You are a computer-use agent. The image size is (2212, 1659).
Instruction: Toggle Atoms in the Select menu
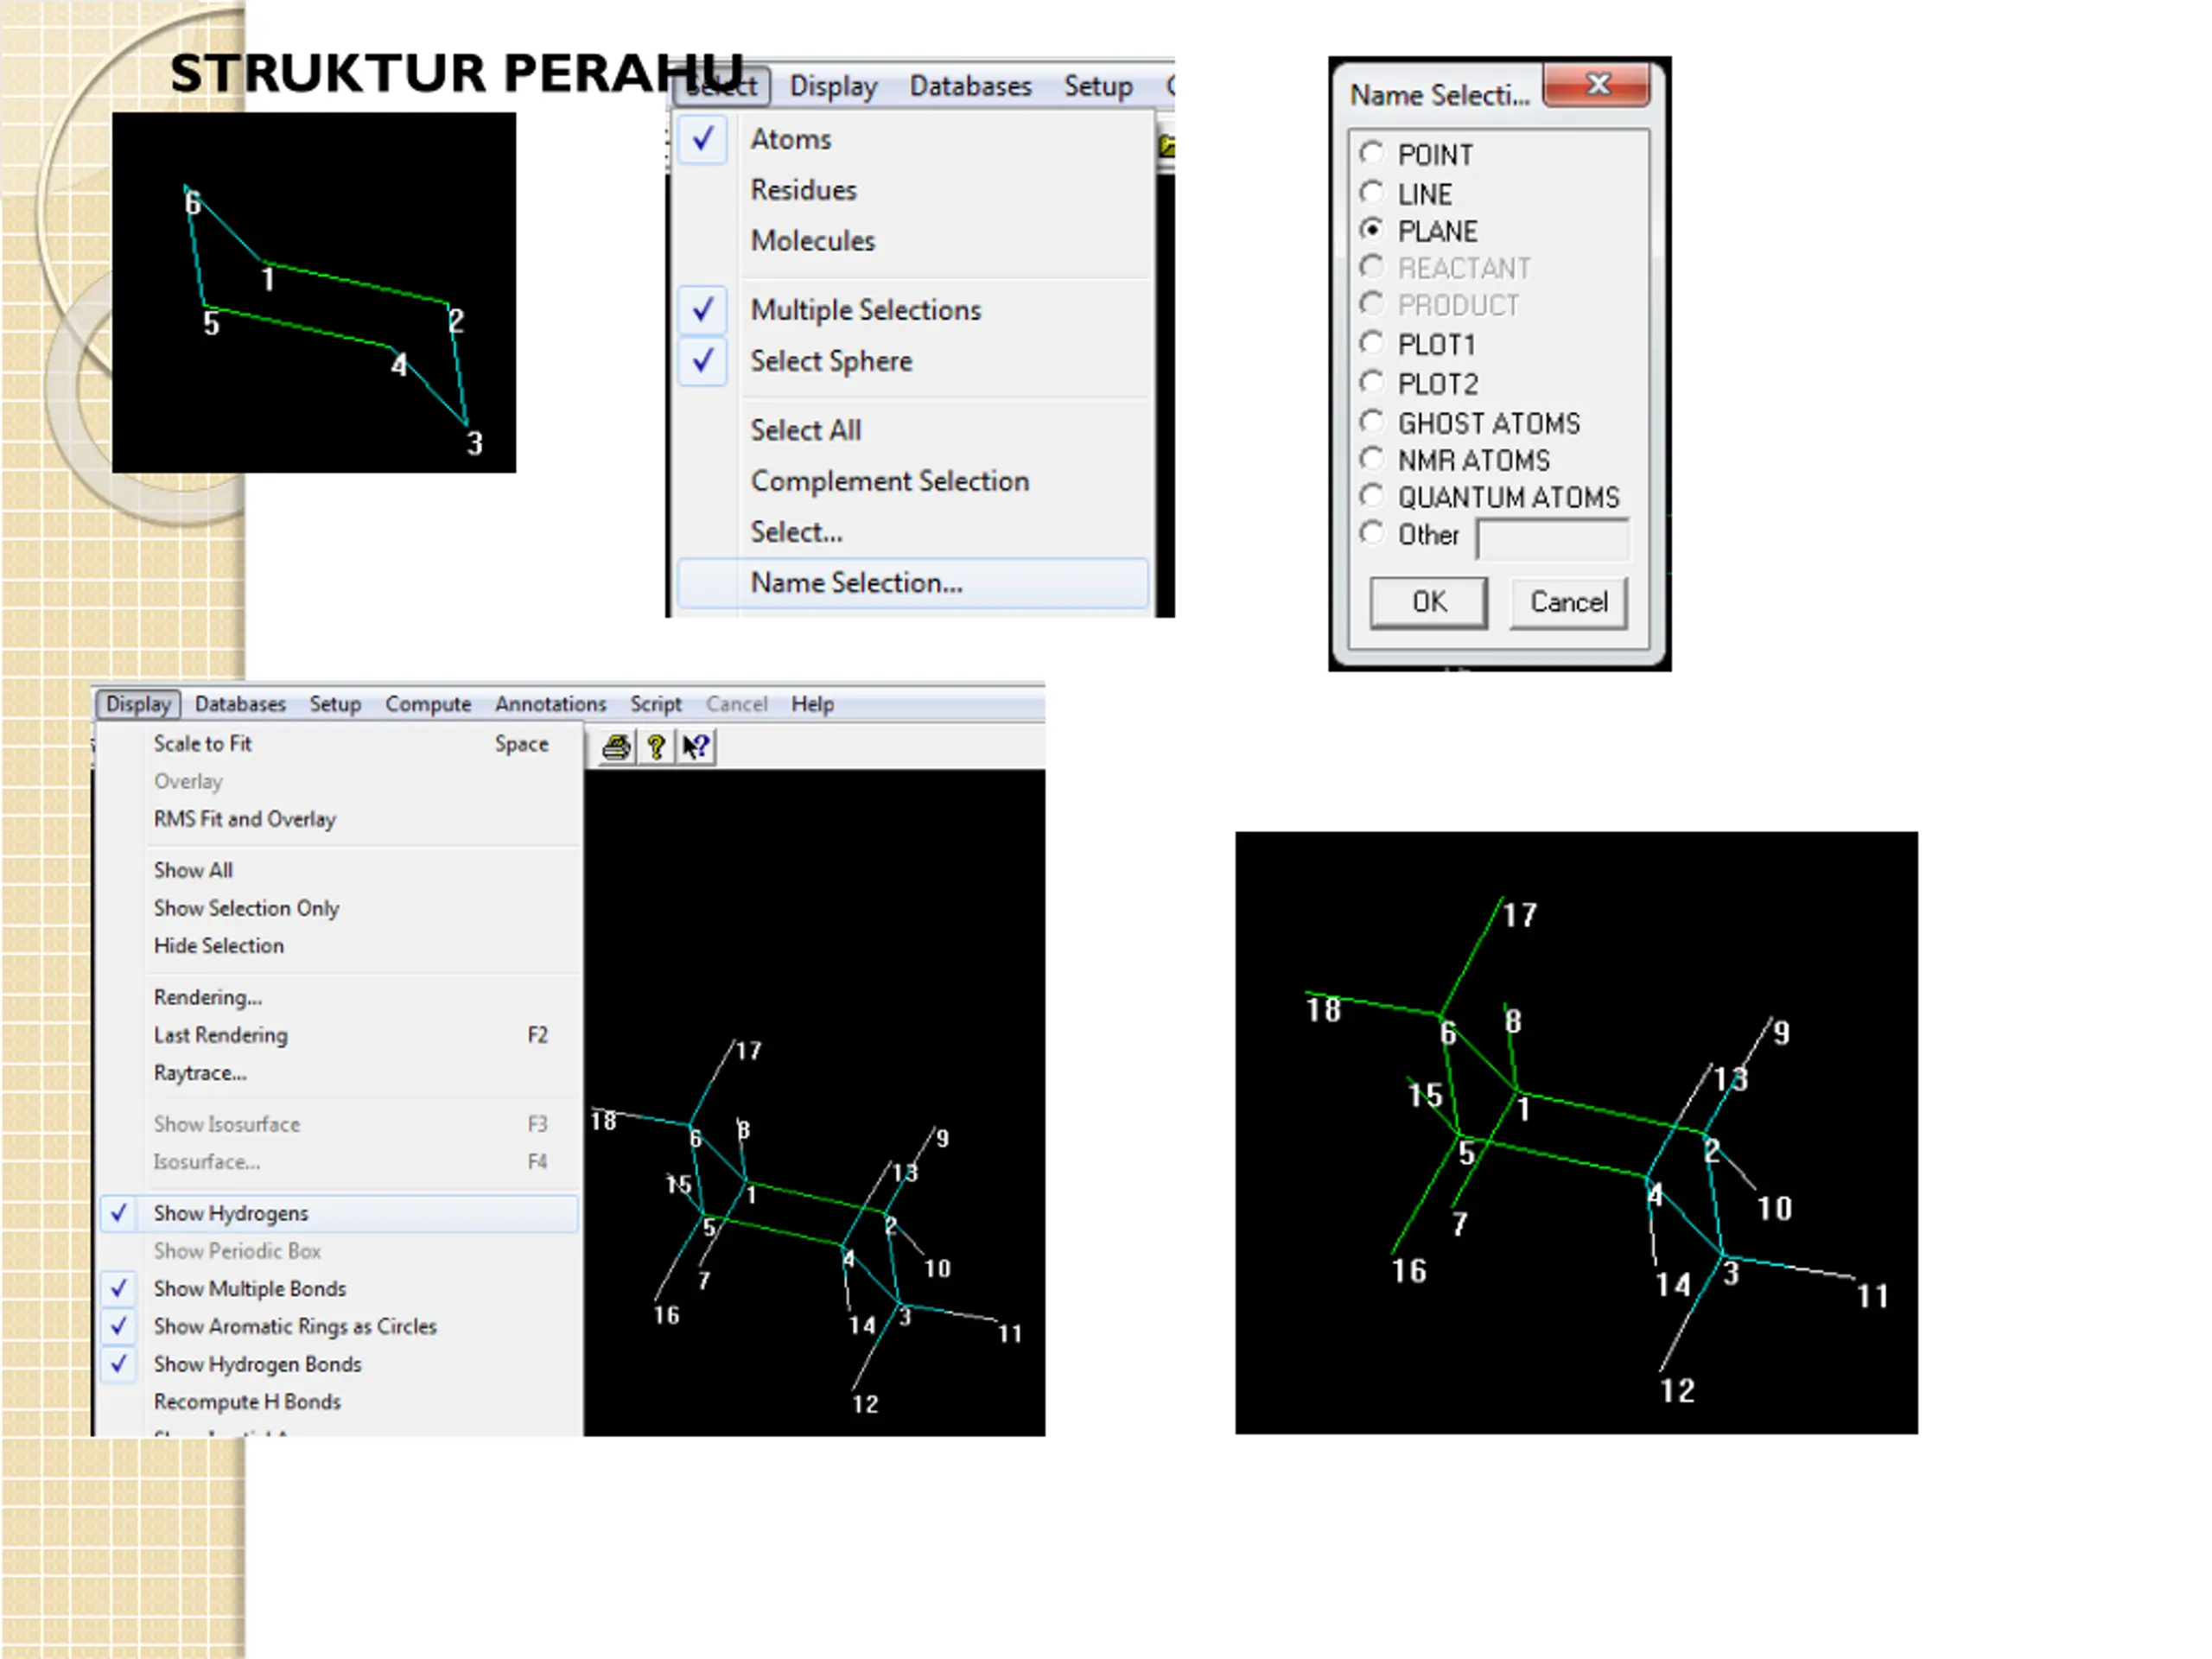point(913,139)
